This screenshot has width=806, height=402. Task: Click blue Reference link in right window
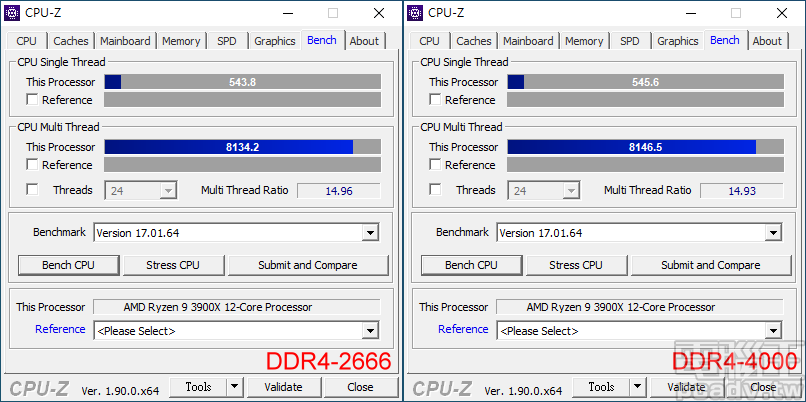click(x=463, y=329)
